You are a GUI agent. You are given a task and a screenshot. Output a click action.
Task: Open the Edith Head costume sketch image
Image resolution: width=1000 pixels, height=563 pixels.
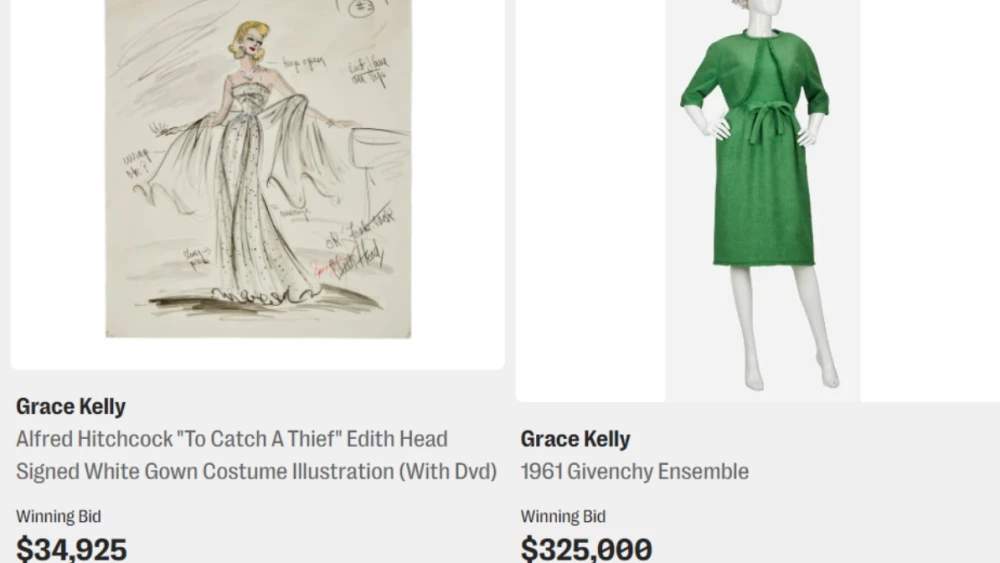(x=258, y=170)
